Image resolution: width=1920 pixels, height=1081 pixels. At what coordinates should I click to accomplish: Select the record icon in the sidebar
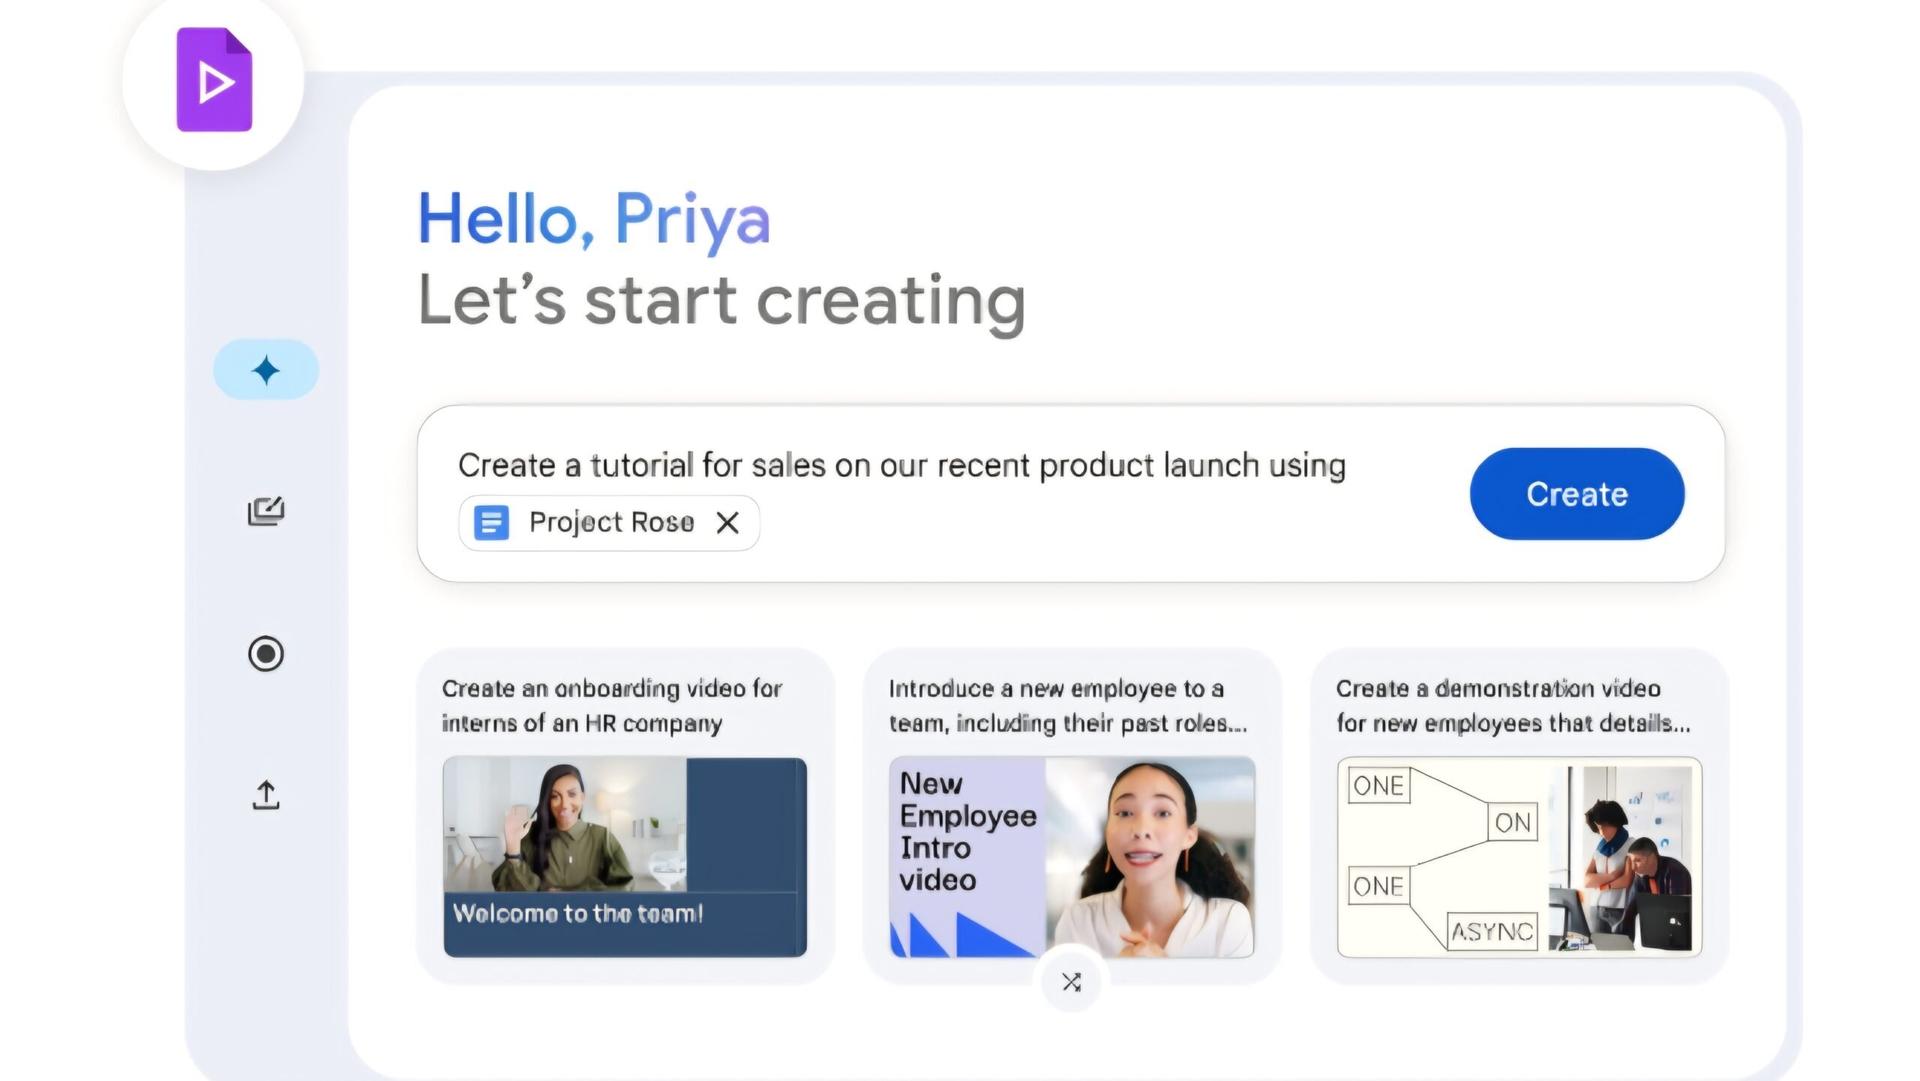(x=265, y=654)
